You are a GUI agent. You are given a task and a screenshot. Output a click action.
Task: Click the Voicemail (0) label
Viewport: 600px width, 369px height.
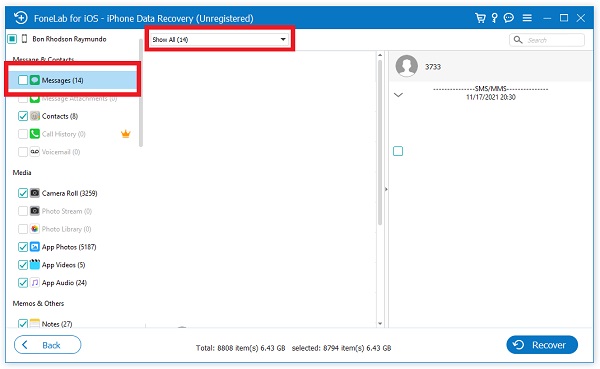click(x=61, y=152)
